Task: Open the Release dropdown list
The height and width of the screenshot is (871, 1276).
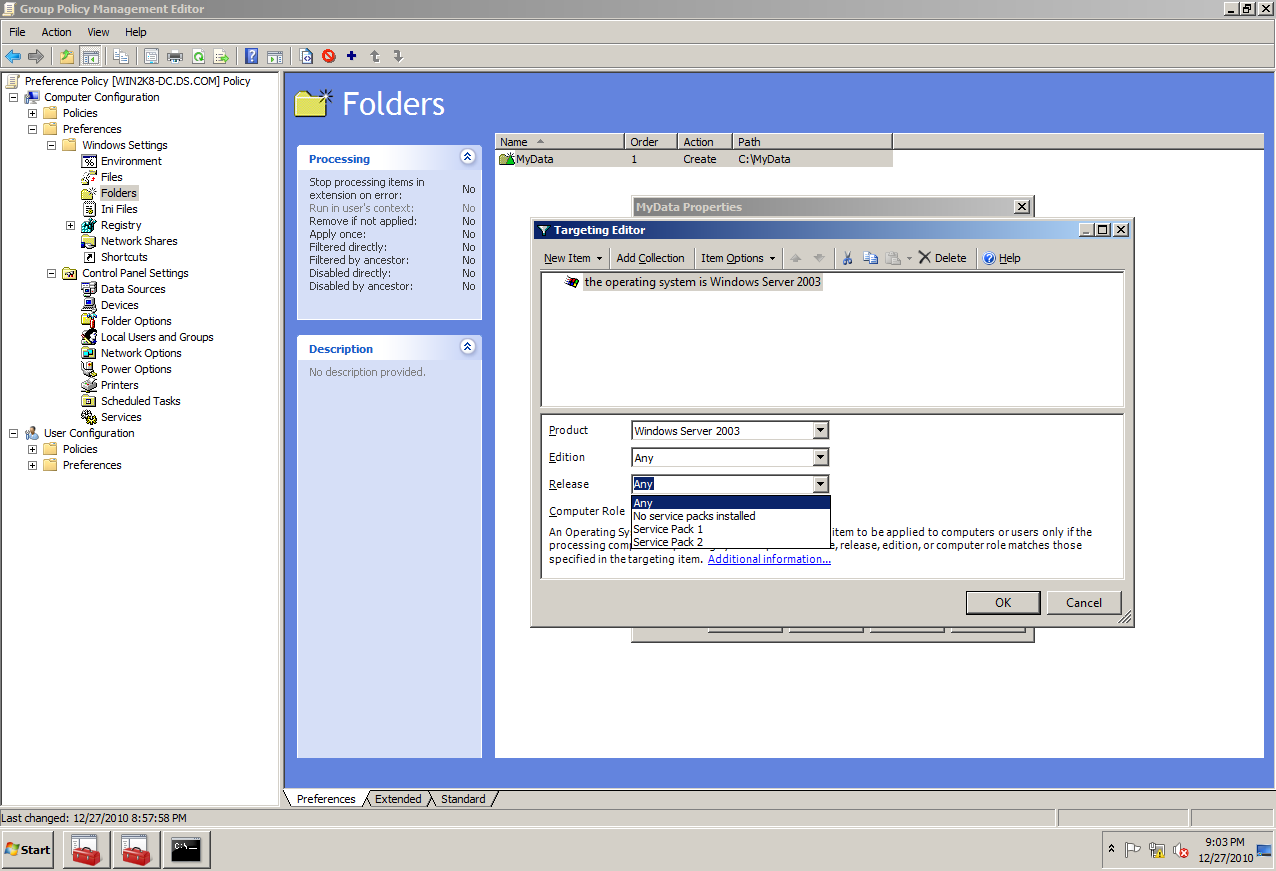Action: 820,484
